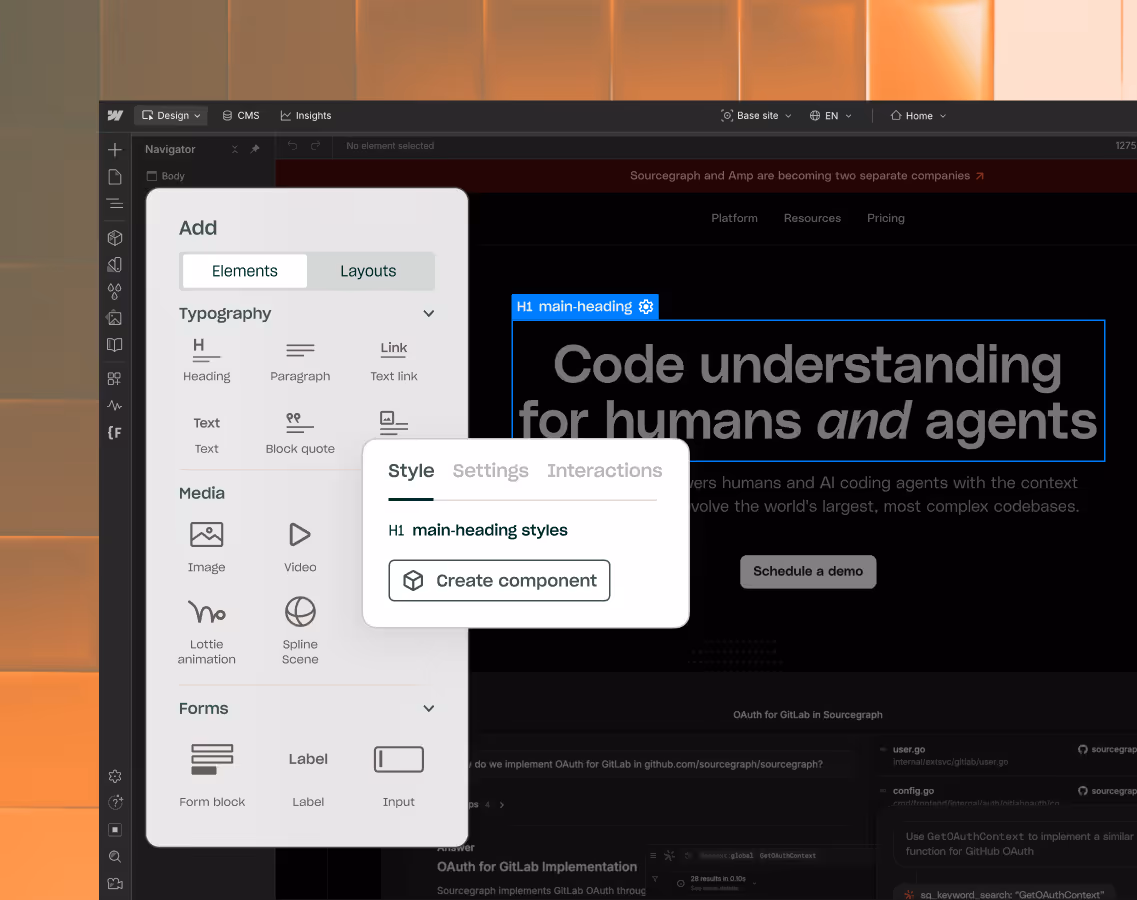Add a Video element
This screenshot has height=900, width=1137.
coord(300,547)
